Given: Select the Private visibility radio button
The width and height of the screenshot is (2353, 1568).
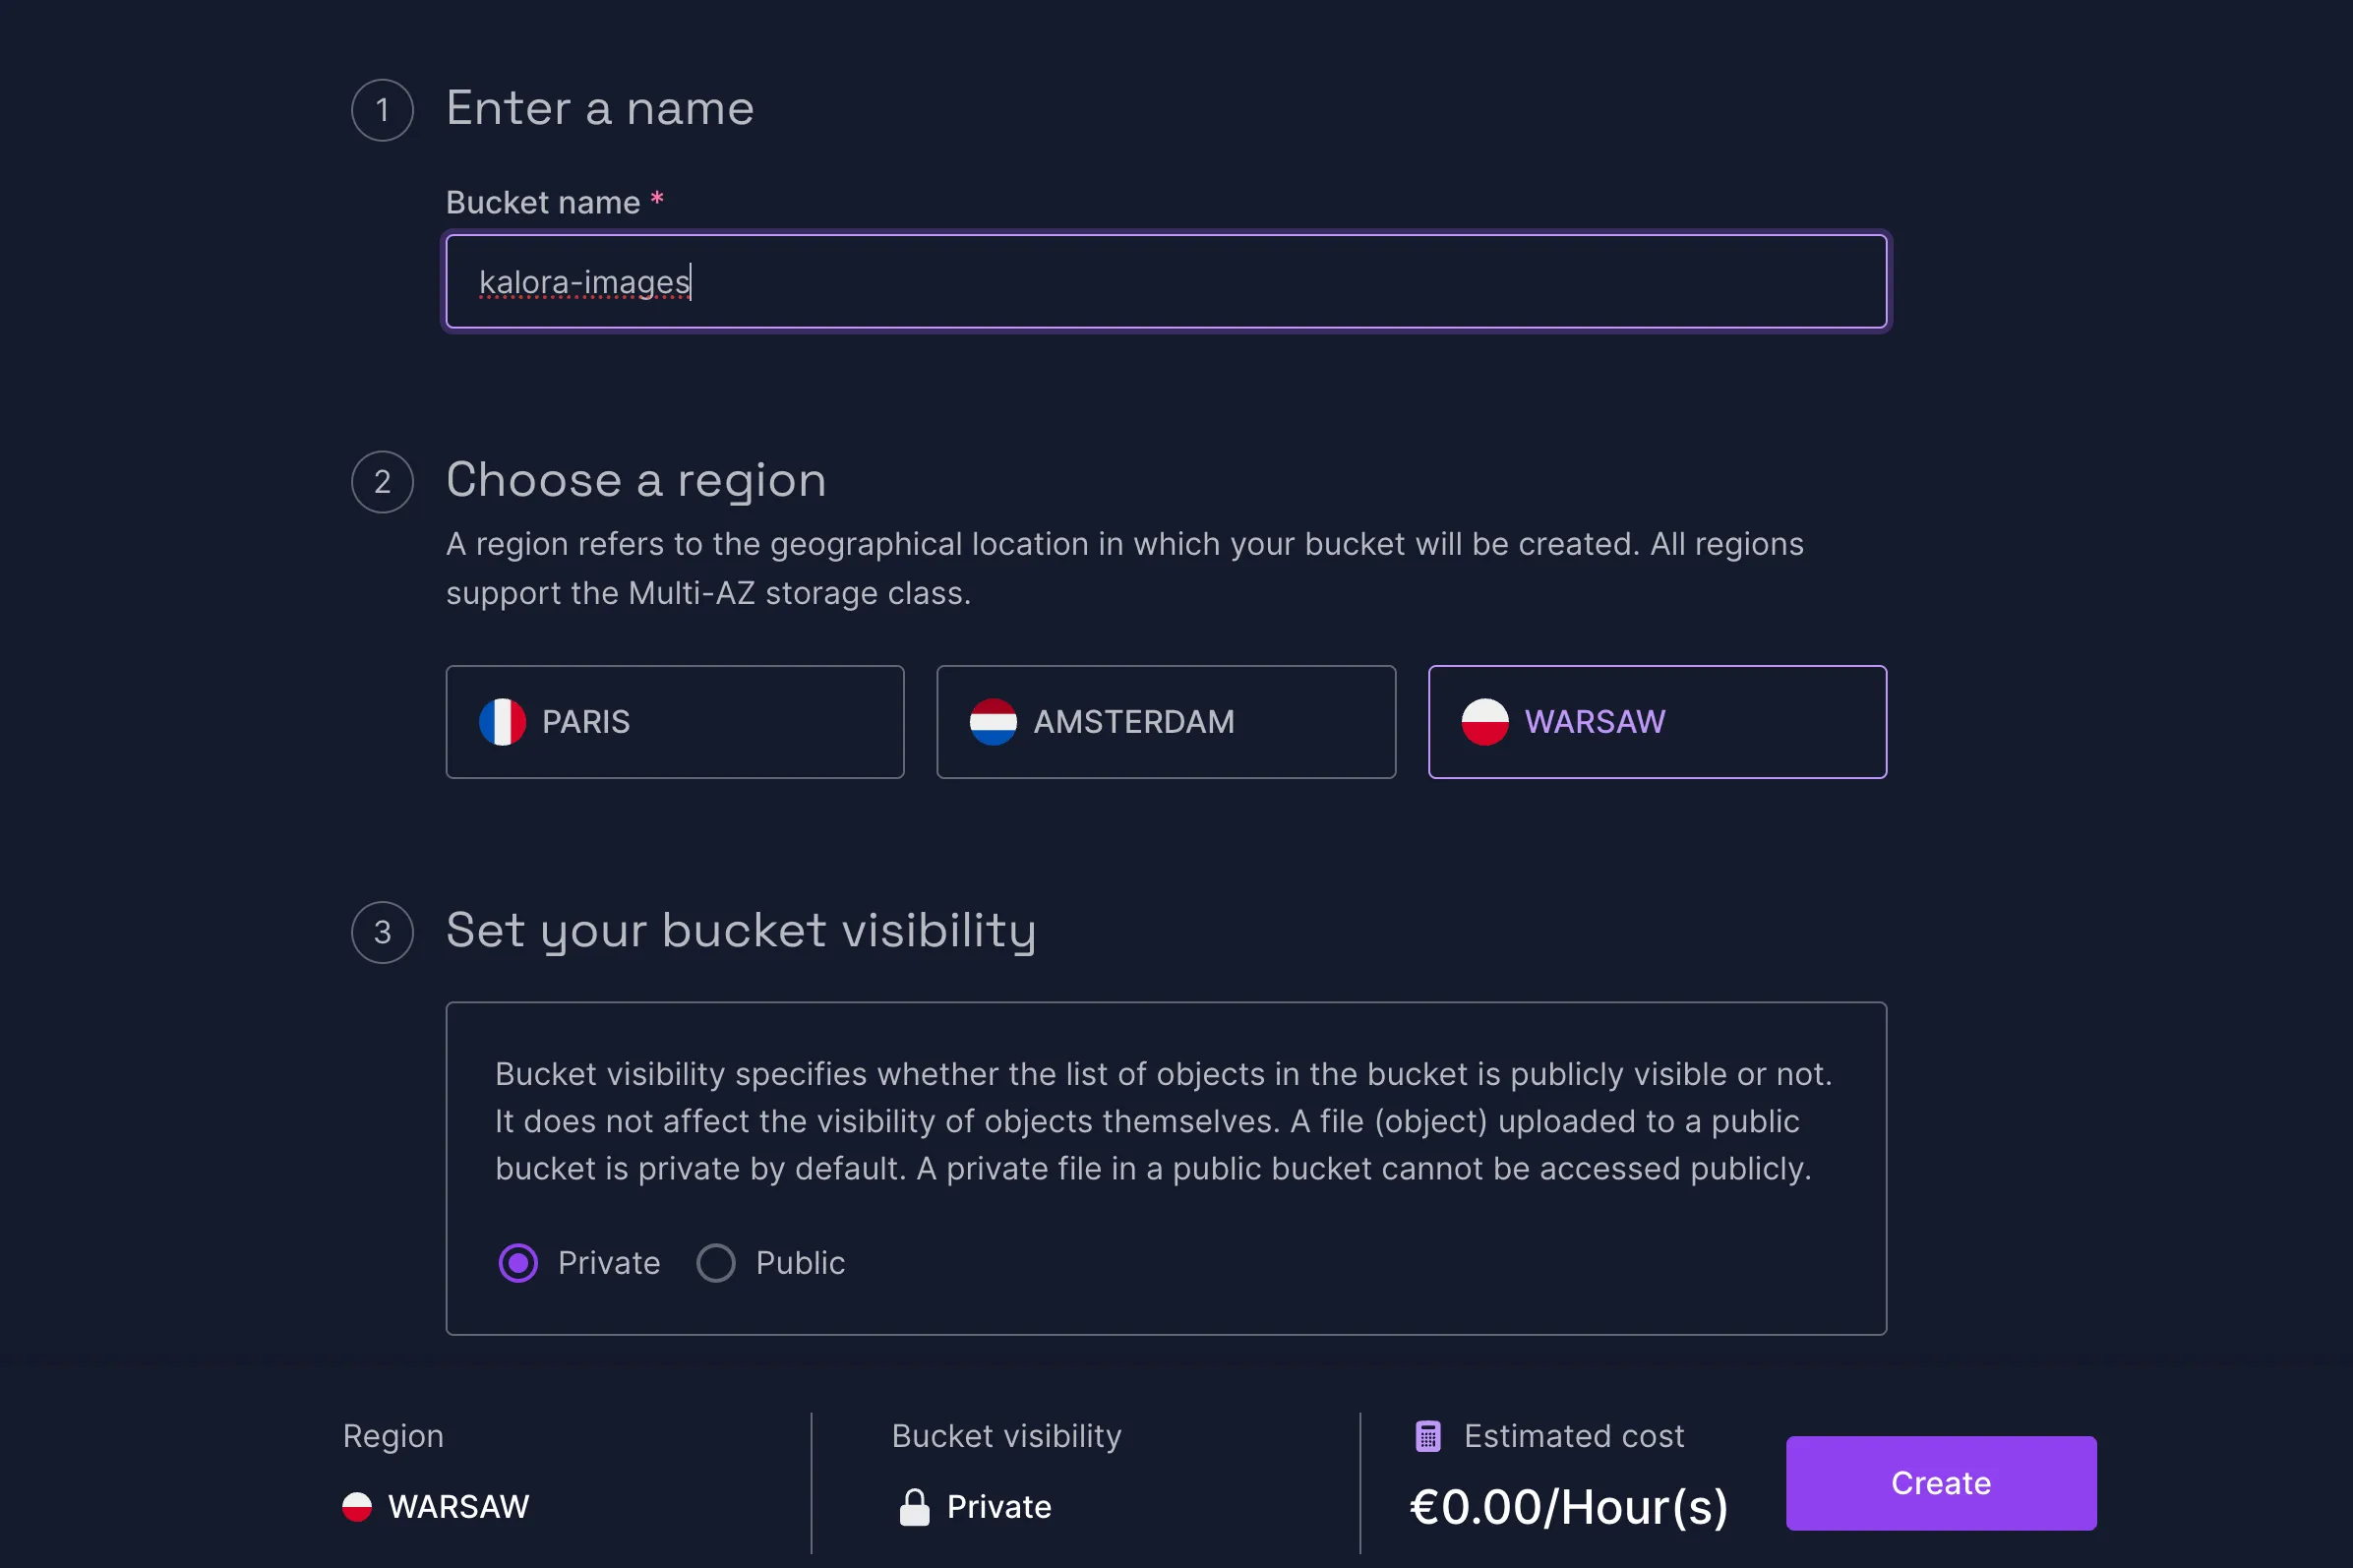Looking at the screenshot, I should [x=517, y=1262].
